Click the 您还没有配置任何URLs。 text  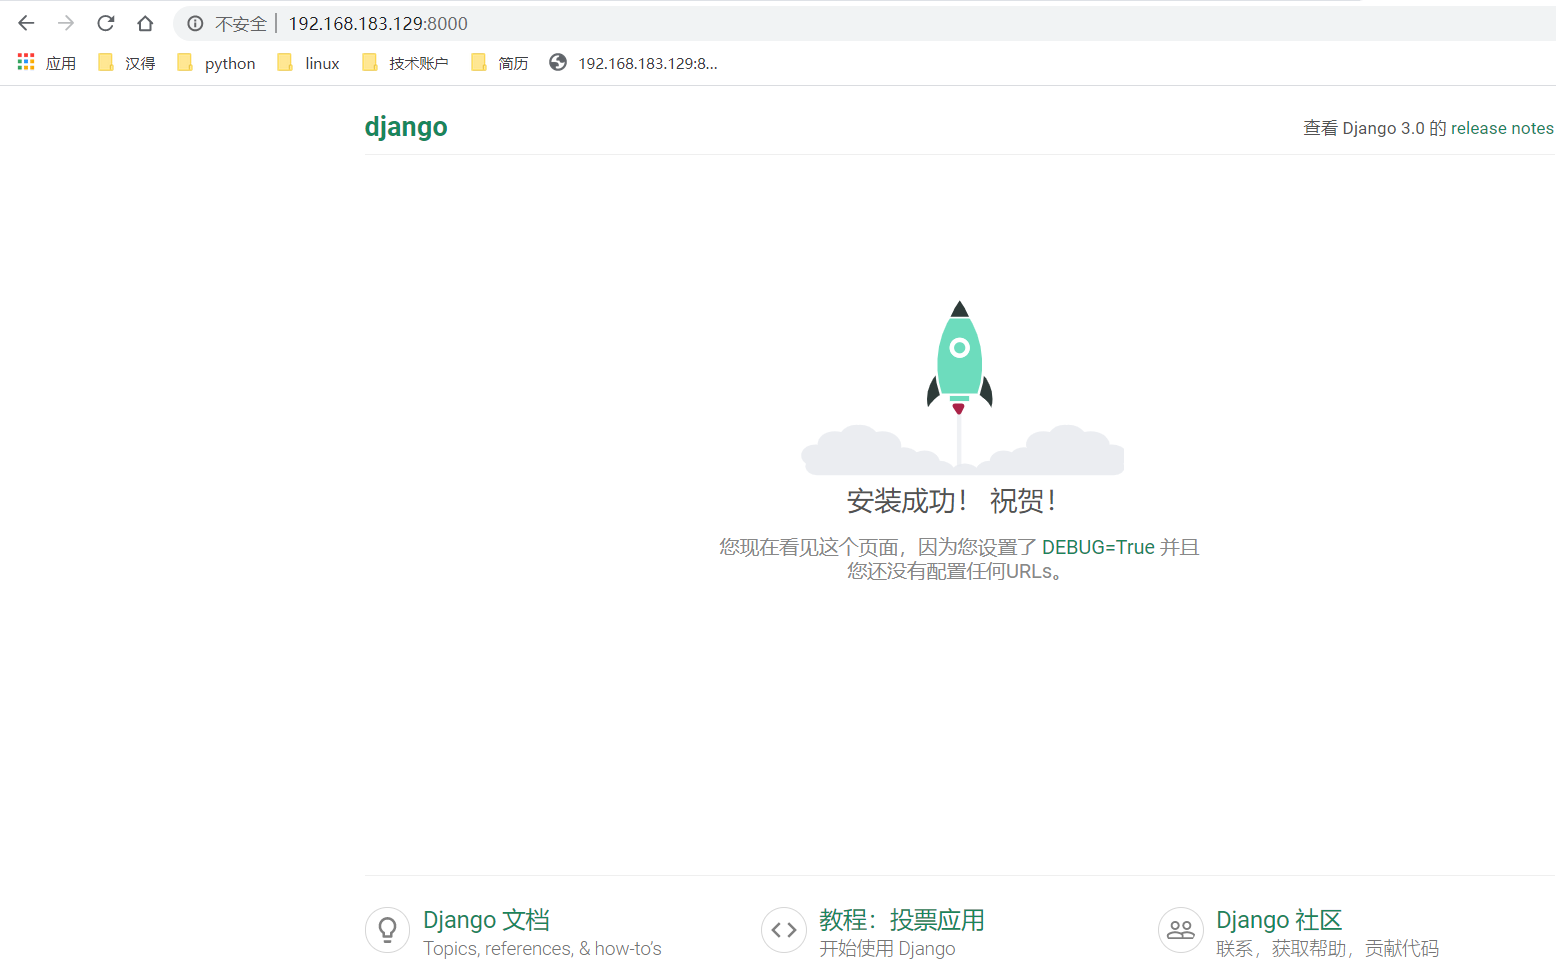955,571
